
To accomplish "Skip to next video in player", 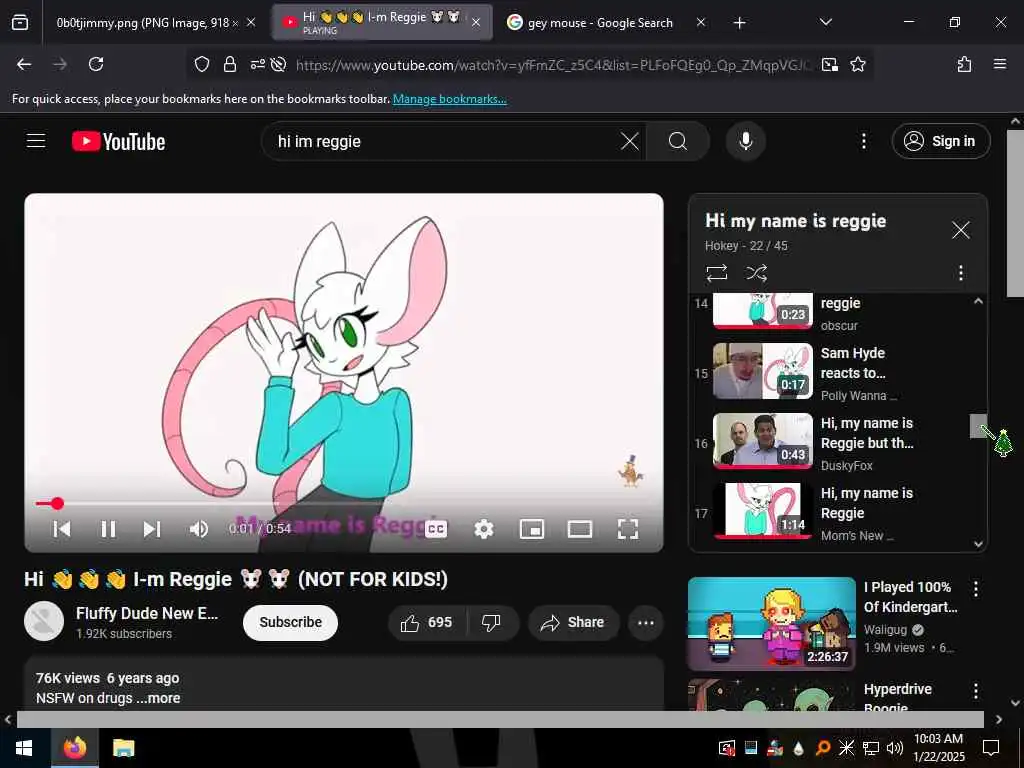I will tap(152, 528).
